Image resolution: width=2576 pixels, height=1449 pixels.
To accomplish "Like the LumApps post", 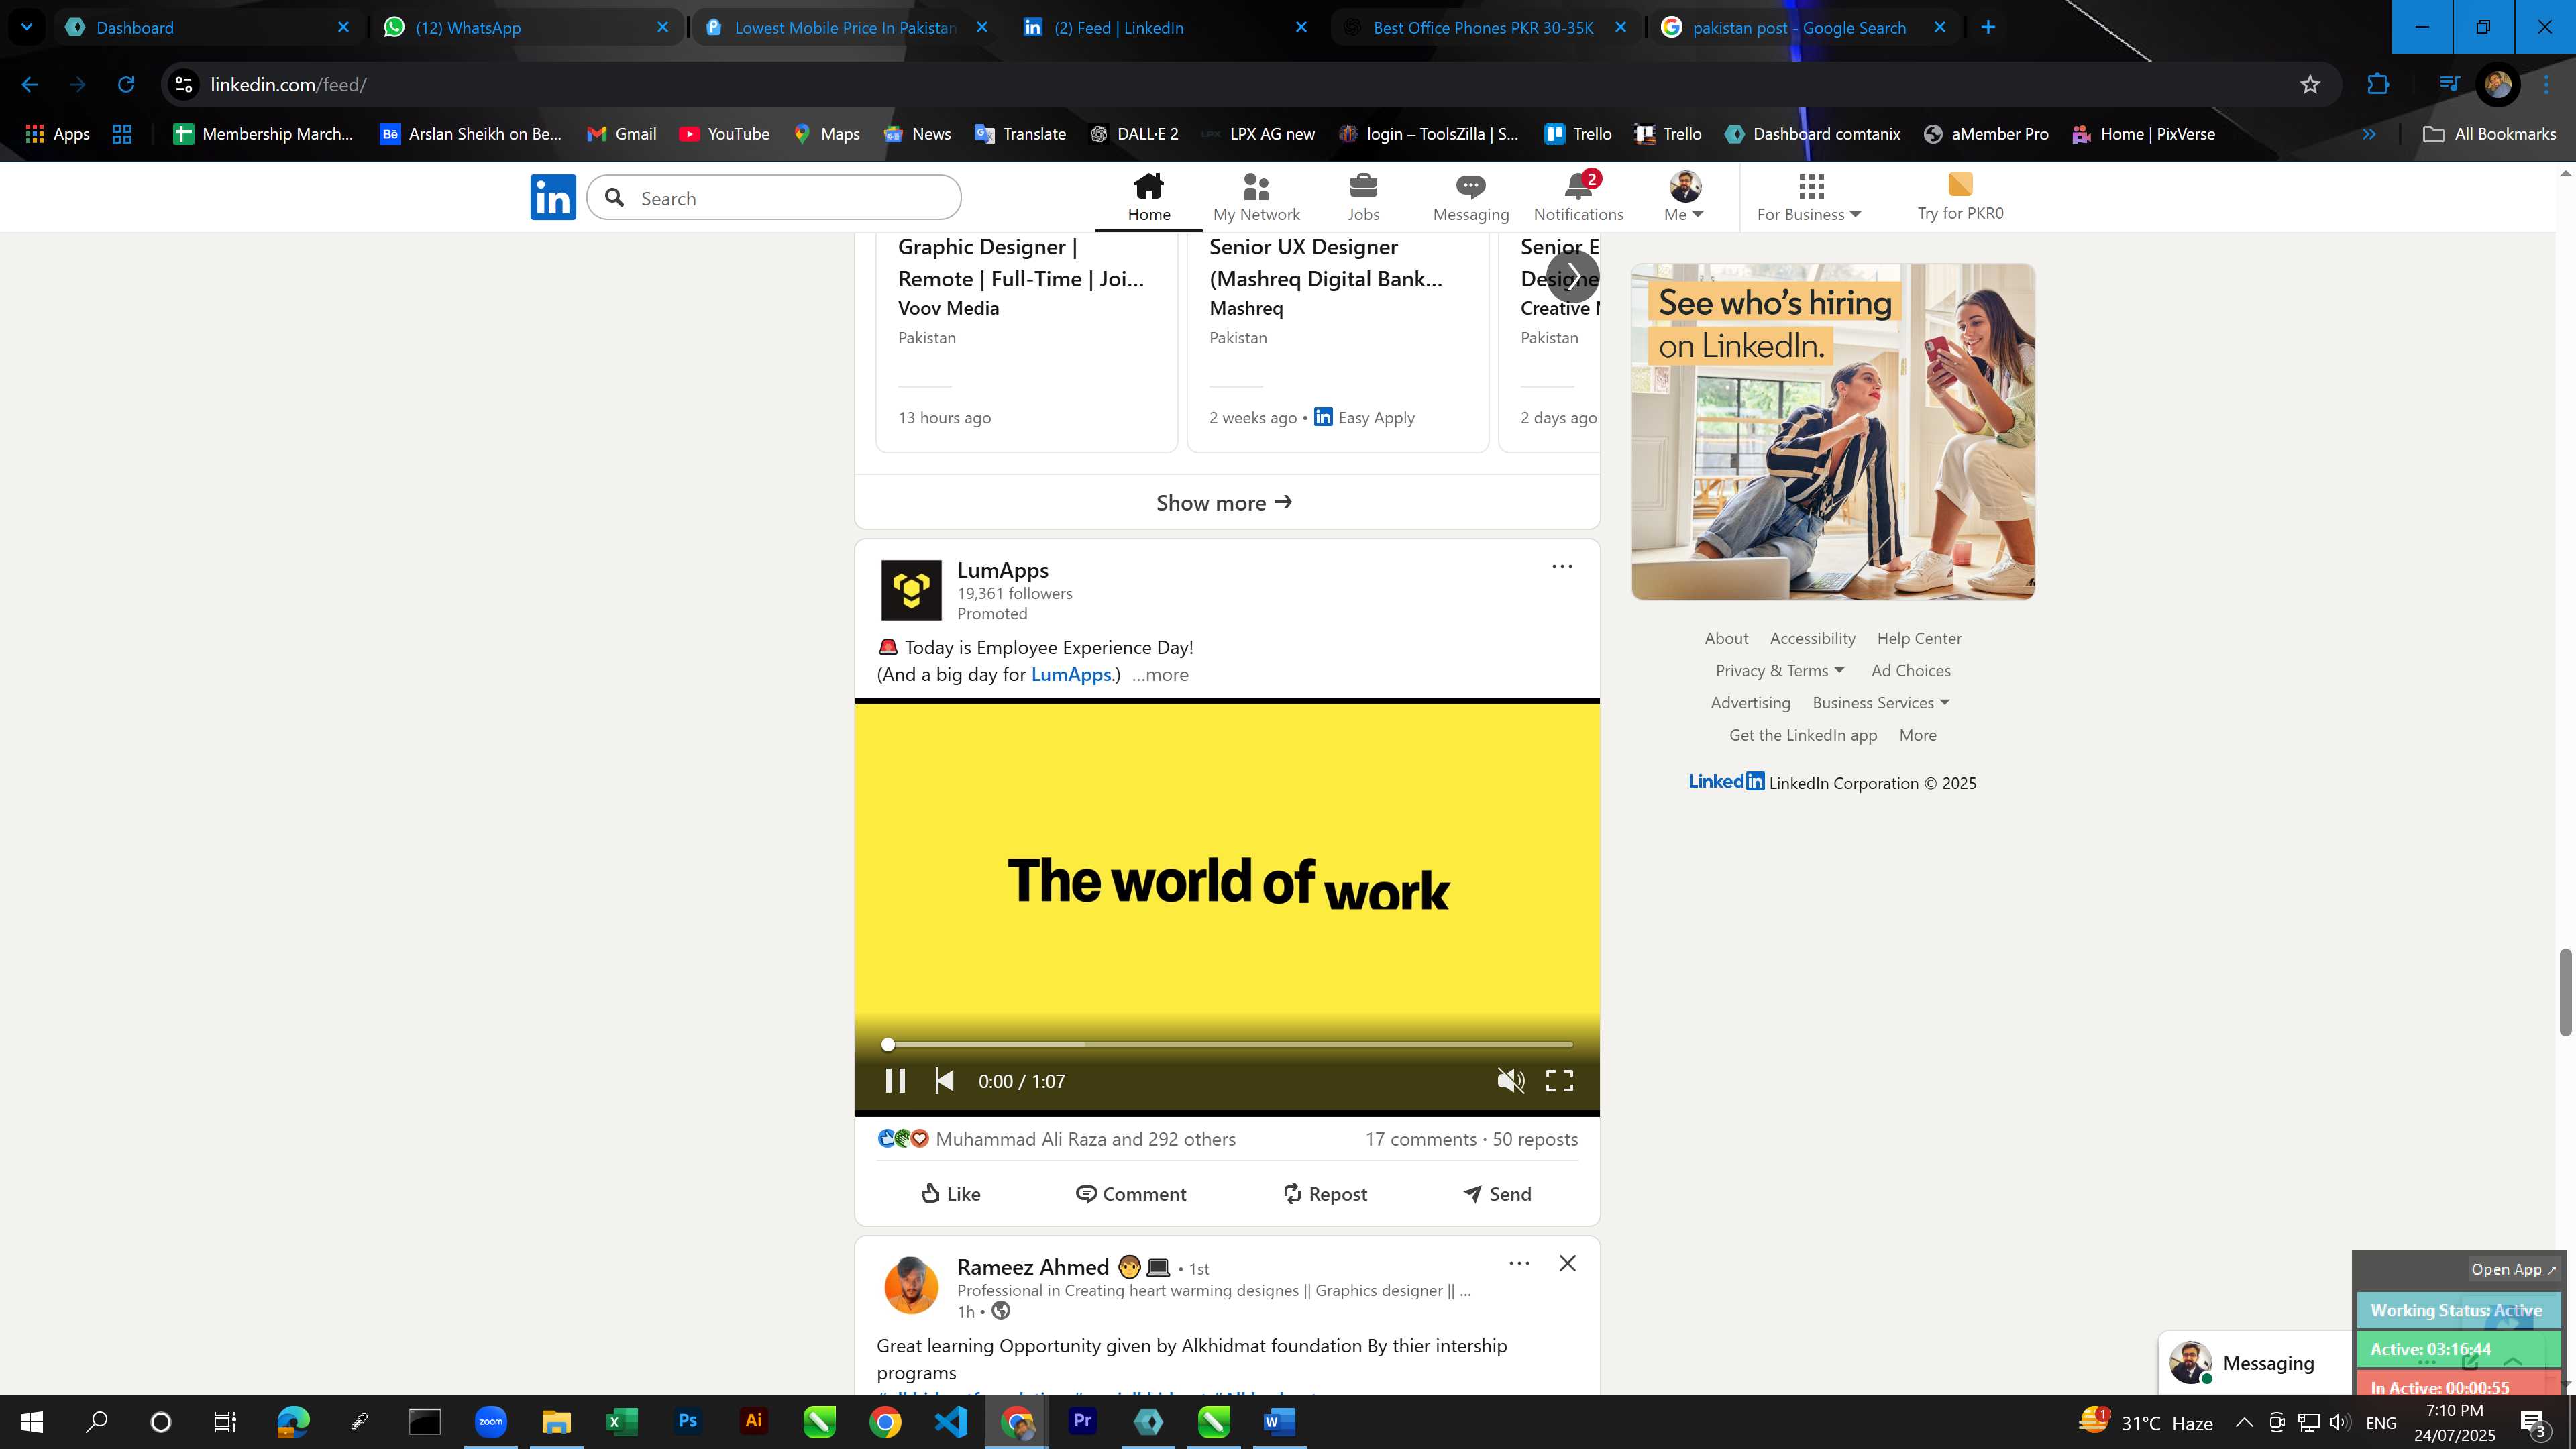I will (950, 1194).
